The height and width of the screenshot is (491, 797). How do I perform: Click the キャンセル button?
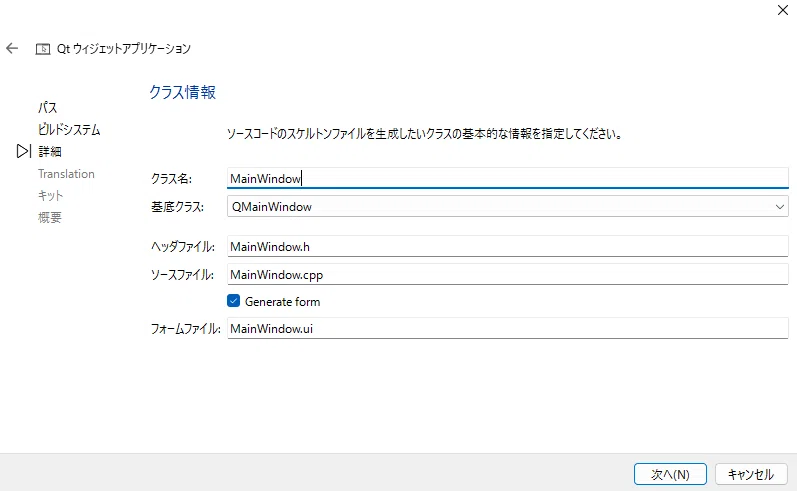click(x=751, y=474)
